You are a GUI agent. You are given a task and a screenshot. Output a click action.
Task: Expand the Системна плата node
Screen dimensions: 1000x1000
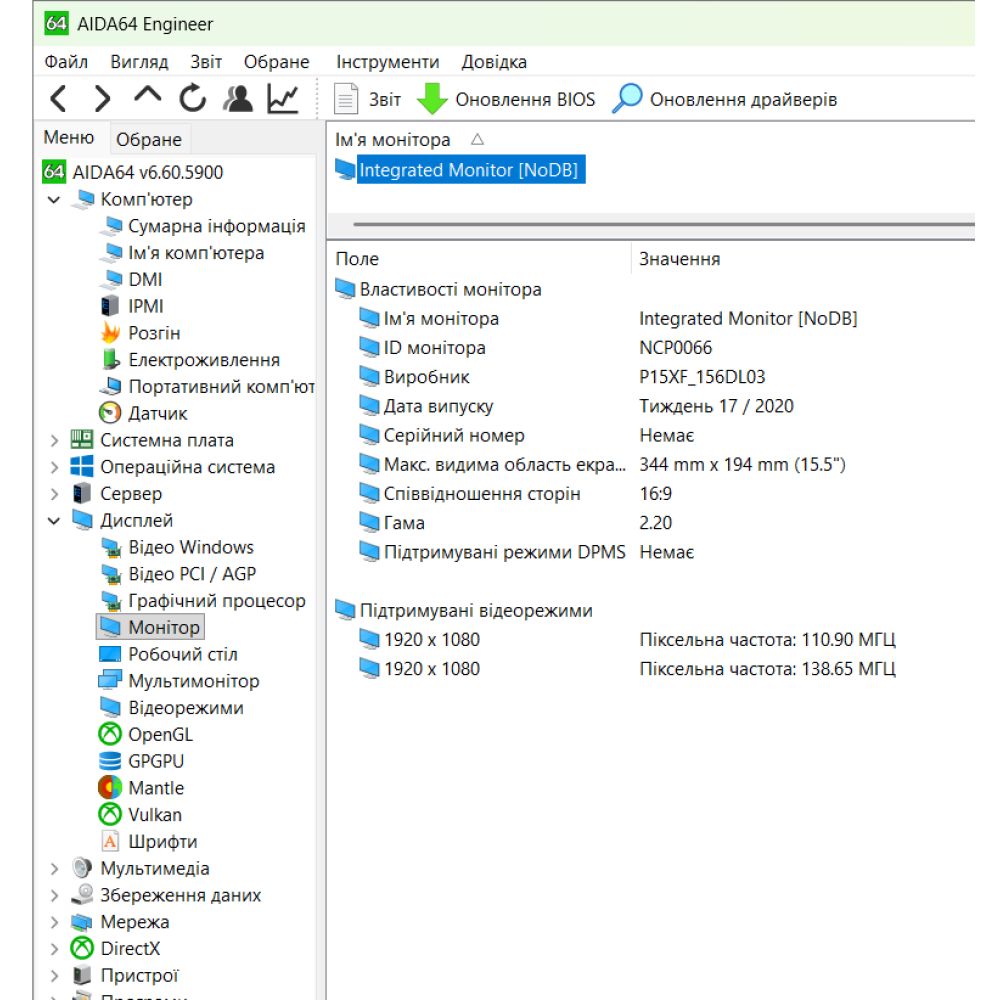54,441
